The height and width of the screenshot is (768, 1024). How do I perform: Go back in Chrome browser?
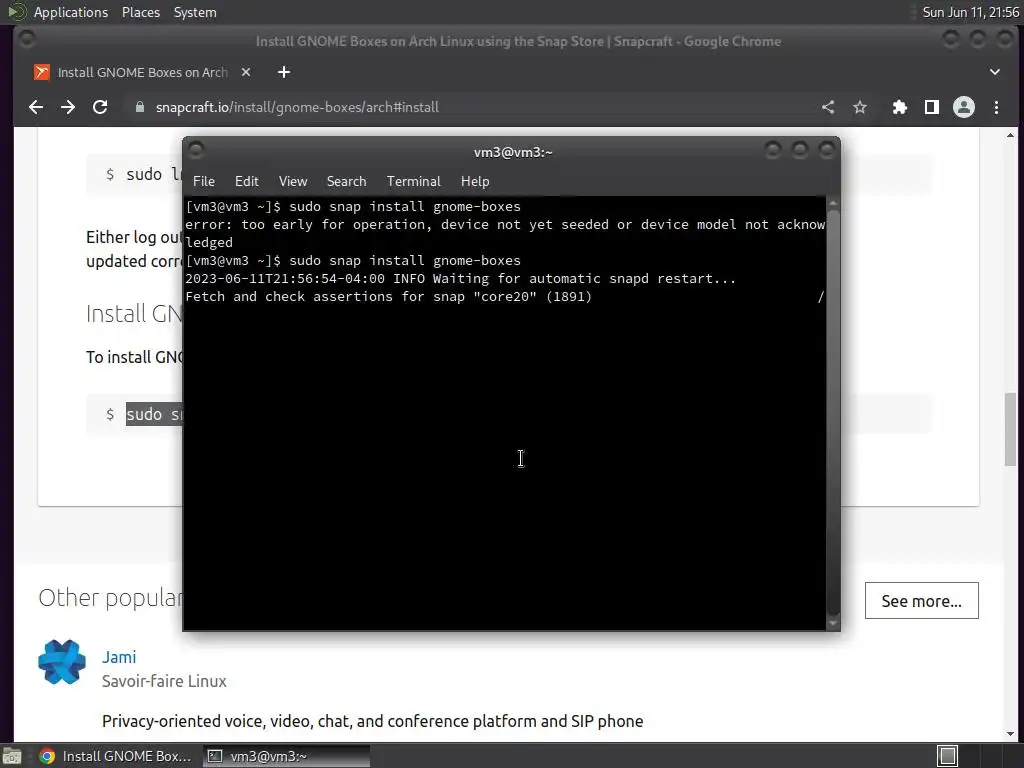click(36, 107)
